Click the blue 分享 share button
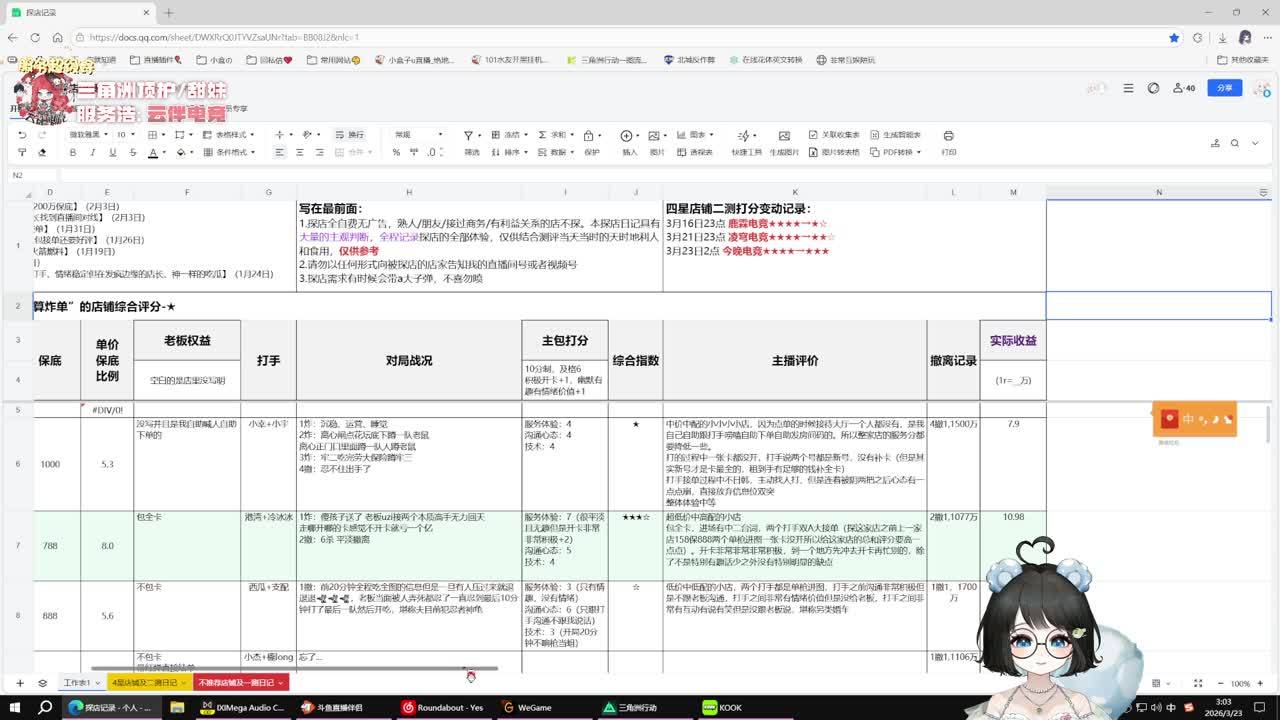The width and height of the screenshot is (1280, 720). coord(1225,88)
